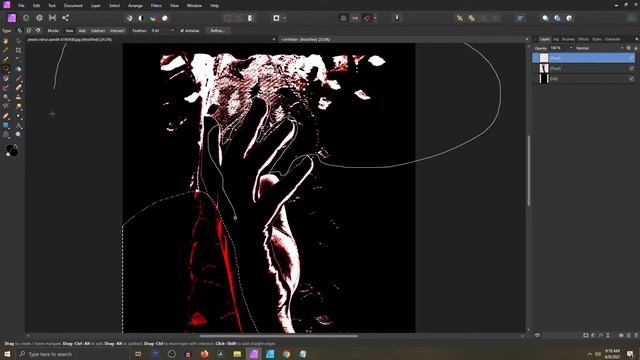This screenshot has width=640, height=360.
Task: Select the blue Rectangle shape tool
Action: (x=6, y=125)
